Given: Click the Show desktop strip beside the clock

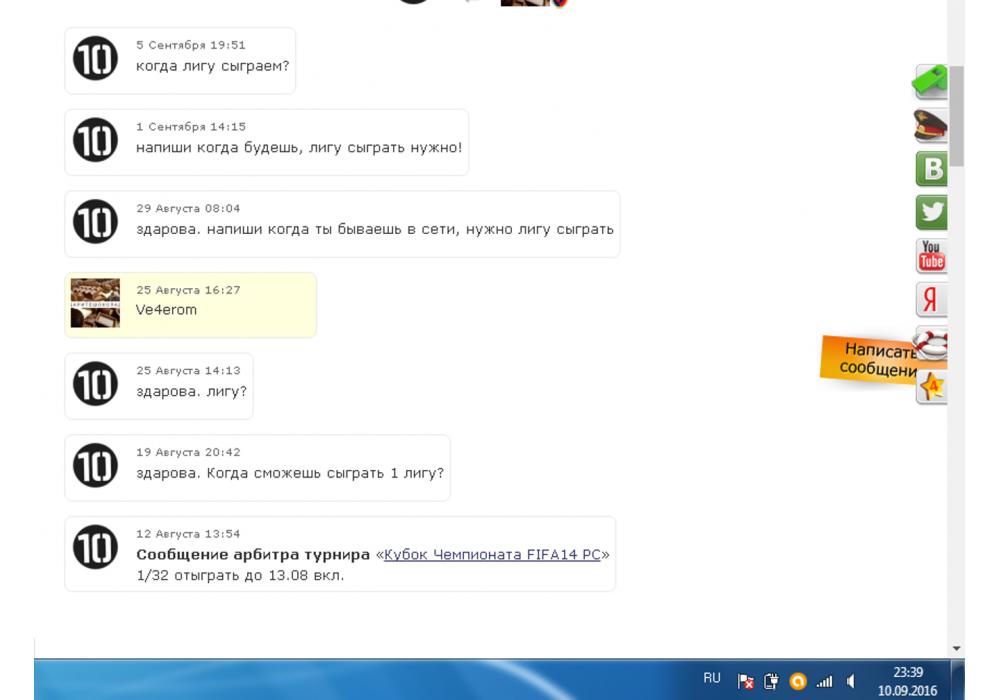Looking at the screenshot, I should tap(957, 680).
